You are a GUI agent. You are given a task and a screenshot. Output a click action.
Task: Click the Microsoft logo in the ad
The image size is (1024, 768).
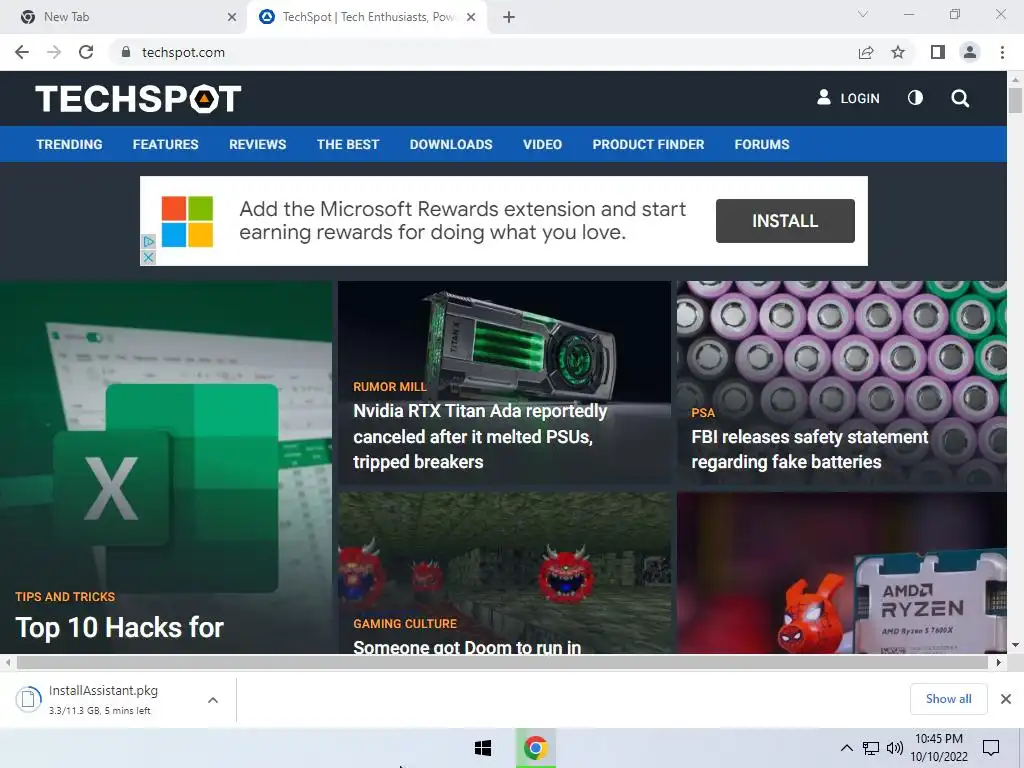coord(187,221)
